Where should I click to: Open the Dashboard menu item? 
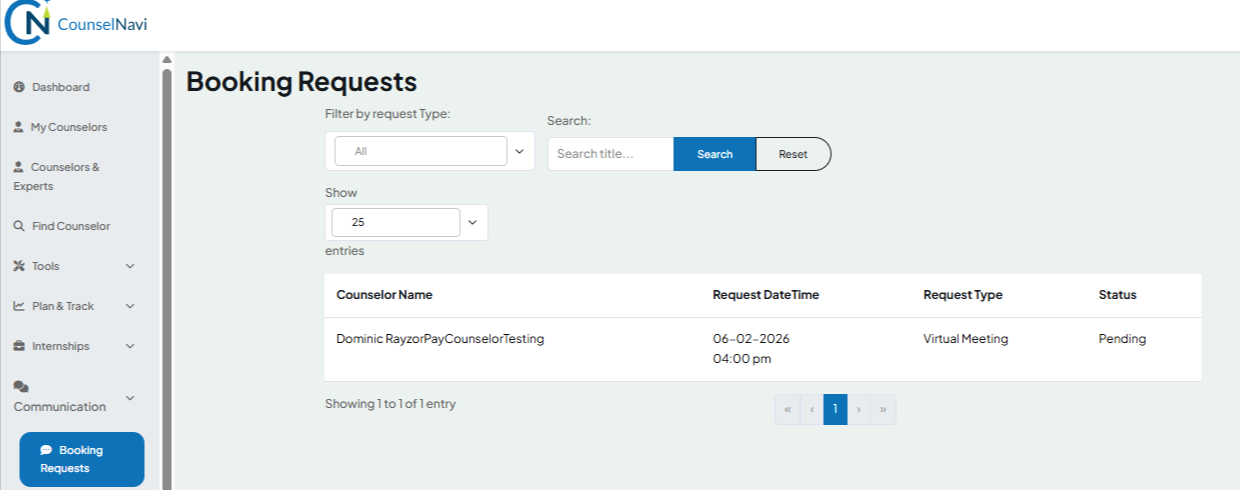61,87
